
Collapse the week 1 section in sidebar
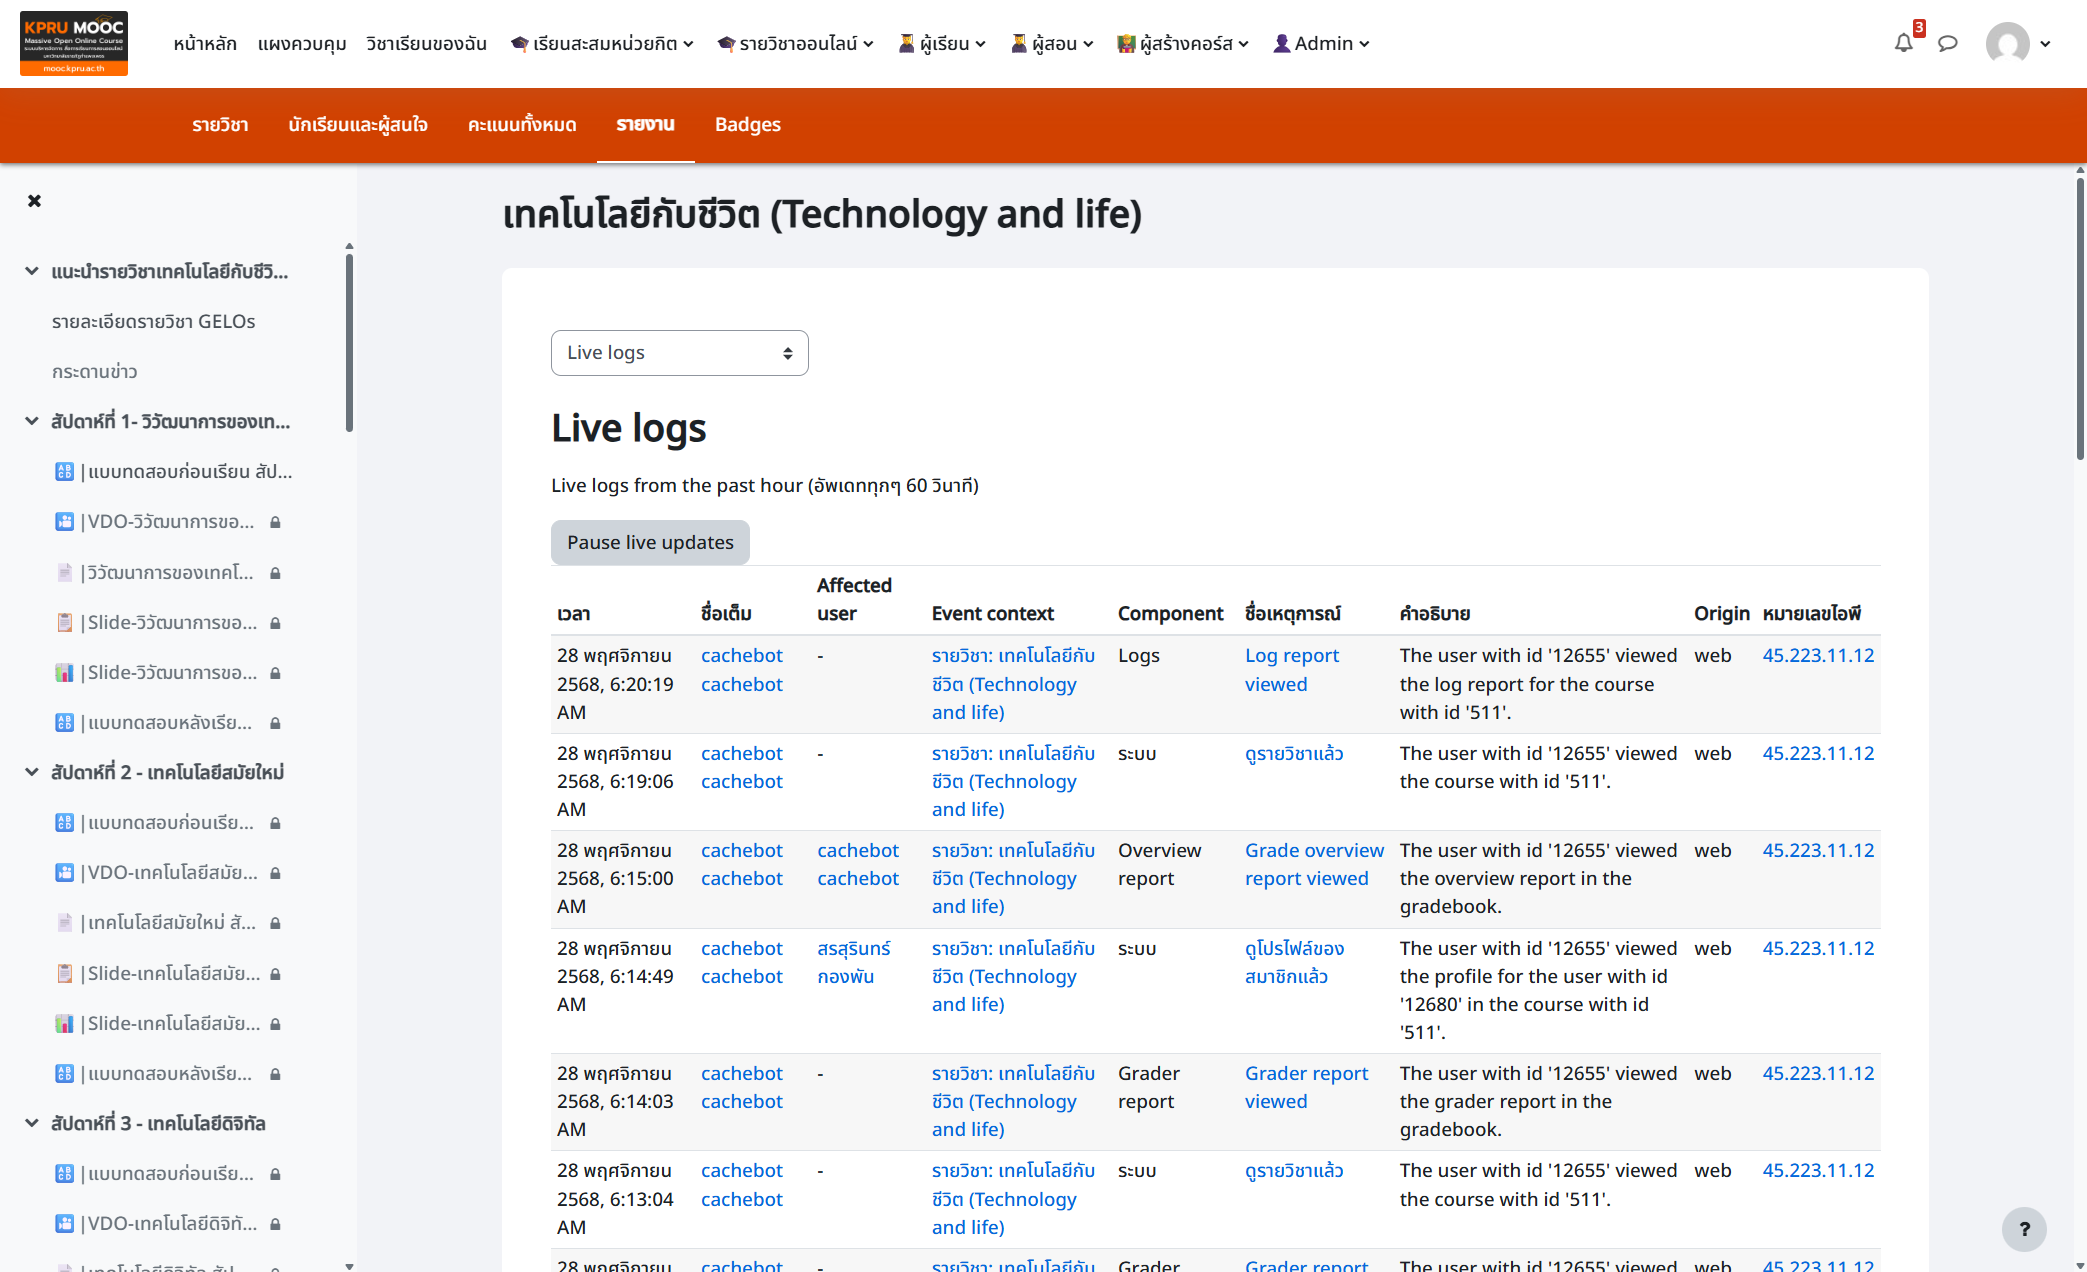[x=32, y=421]
